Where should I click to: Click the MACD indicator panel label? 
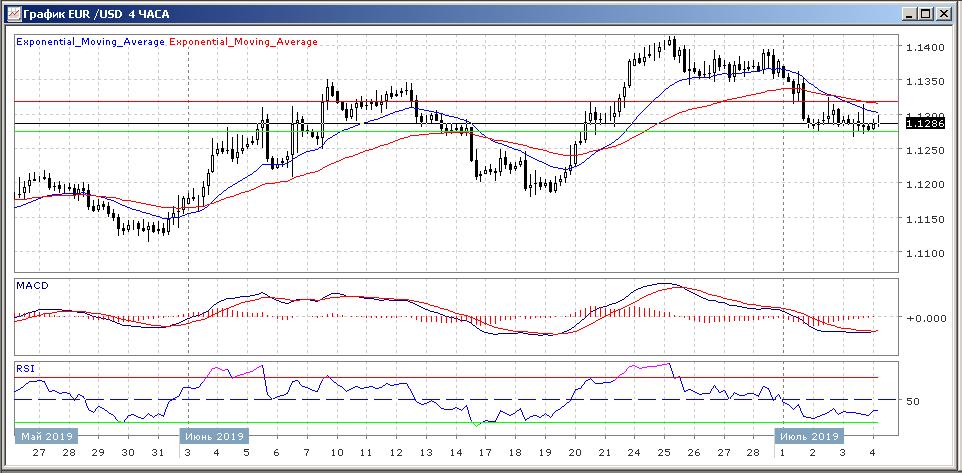coord(32,285)
